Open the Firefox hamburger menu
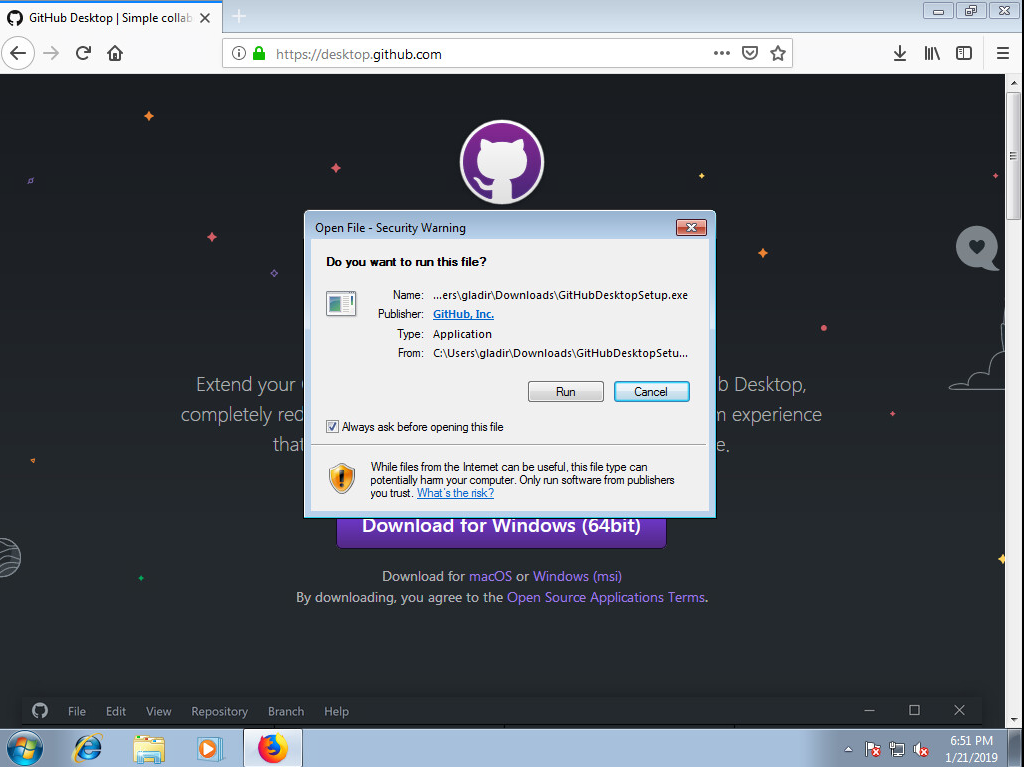Viewport: 1024px width, 767px height. pos(1003,54)
